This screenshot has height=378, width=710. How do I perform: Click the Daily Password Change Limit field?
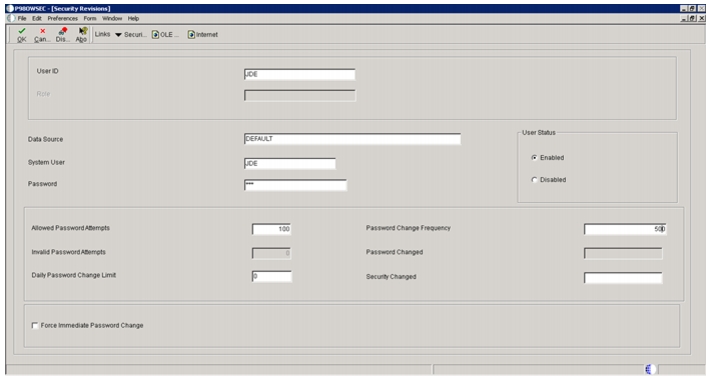pyautogui.click(x=271, y=276)
